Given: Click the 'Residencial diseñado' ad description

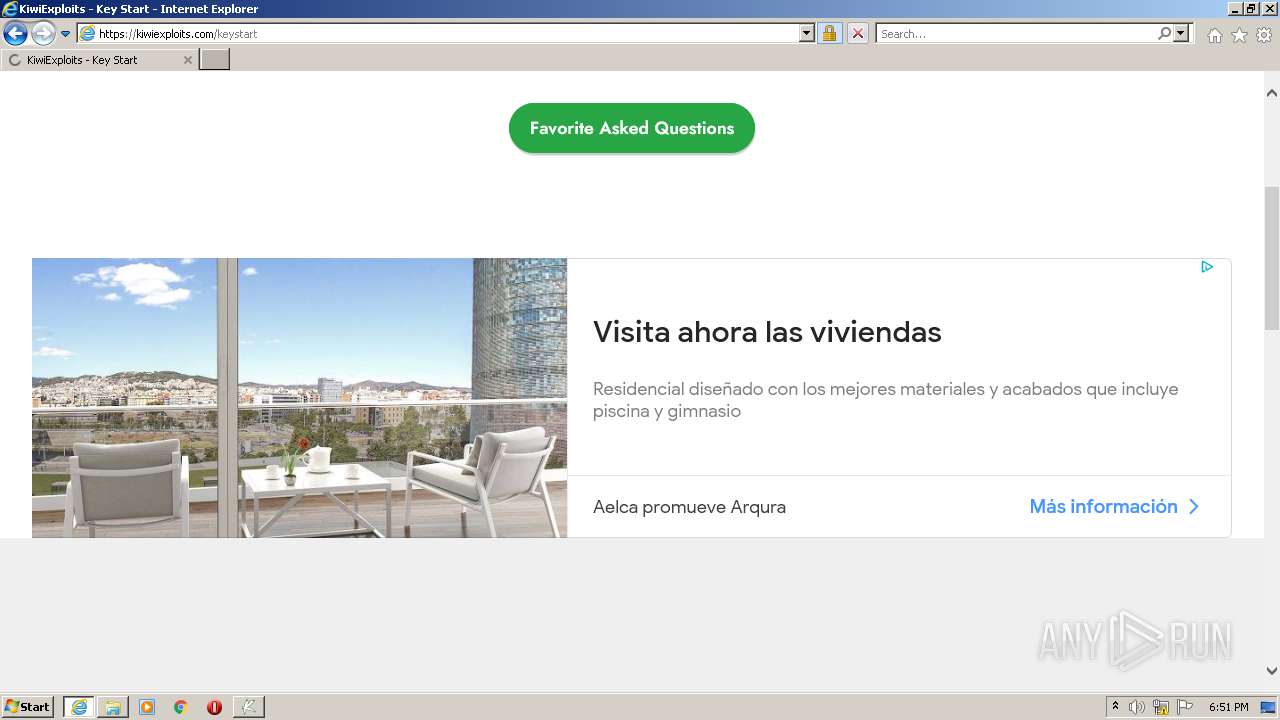Looking at the screenshot, I should tap(886, 400).
